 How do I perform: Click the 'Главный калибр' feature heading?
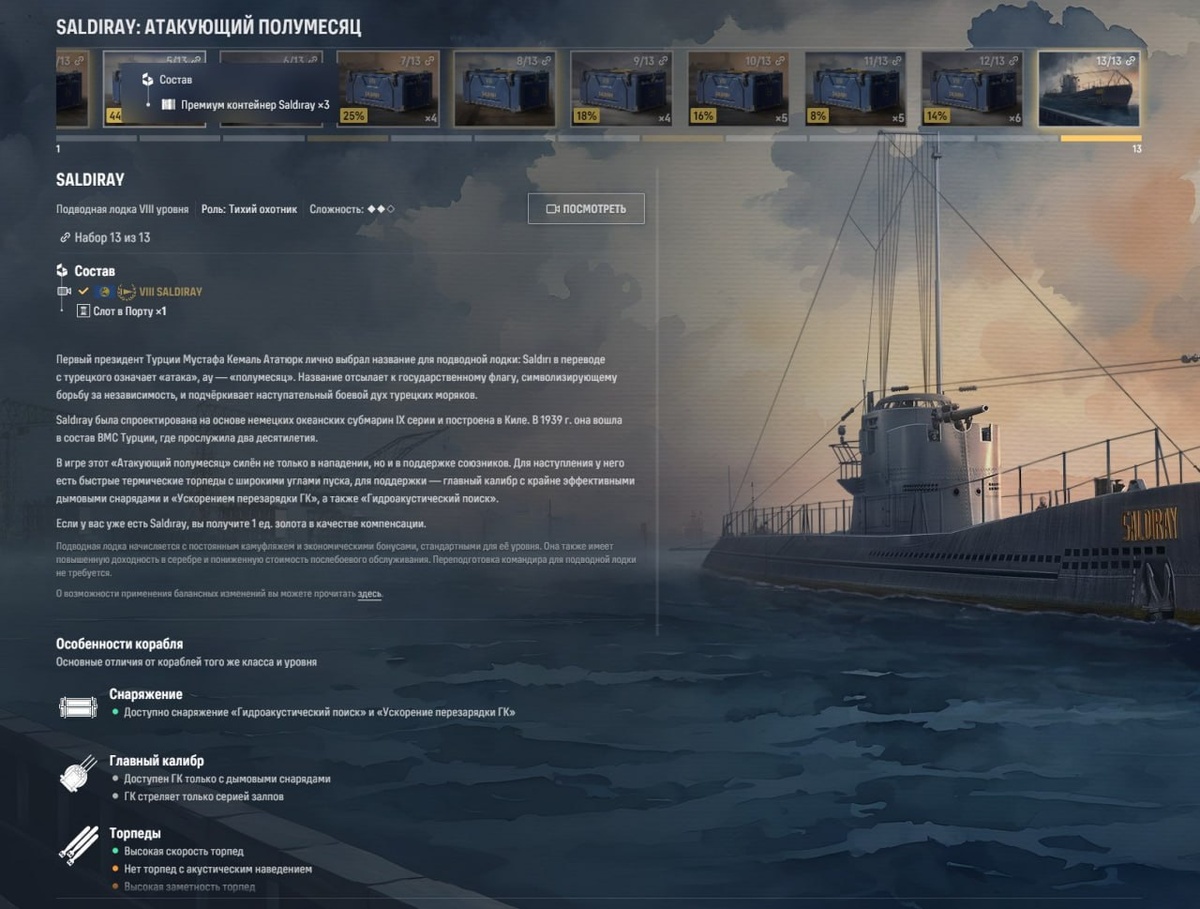156,761
